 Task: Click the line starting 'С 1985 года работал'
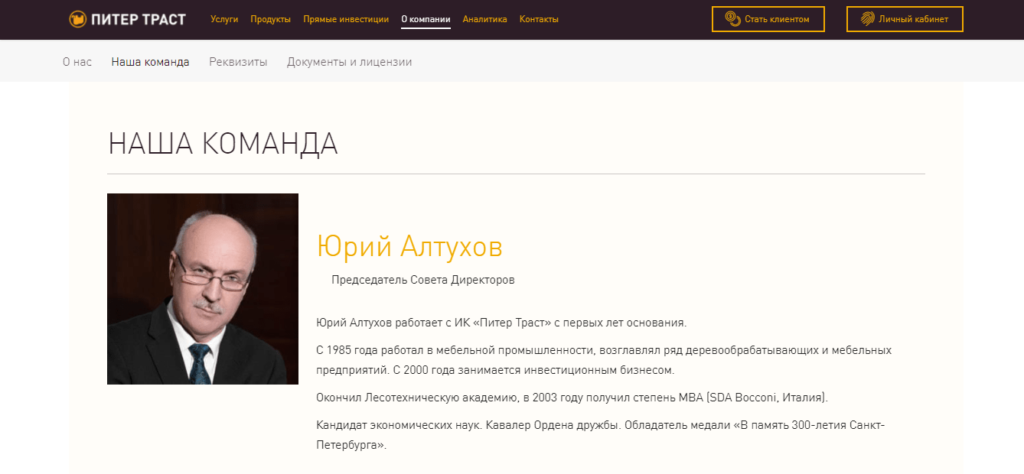tap(604, 350)
